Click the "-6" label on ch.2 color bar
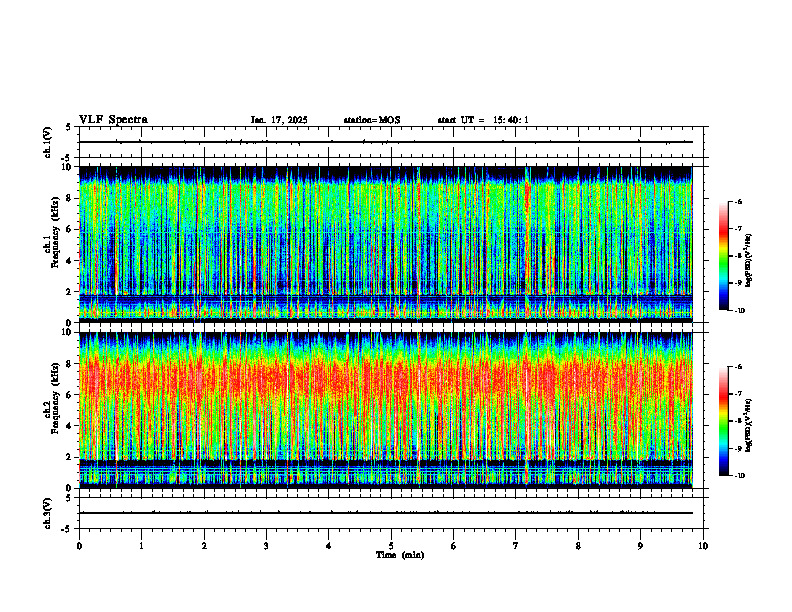This screenshot has width=792, height=612. [x=739, y=367]
